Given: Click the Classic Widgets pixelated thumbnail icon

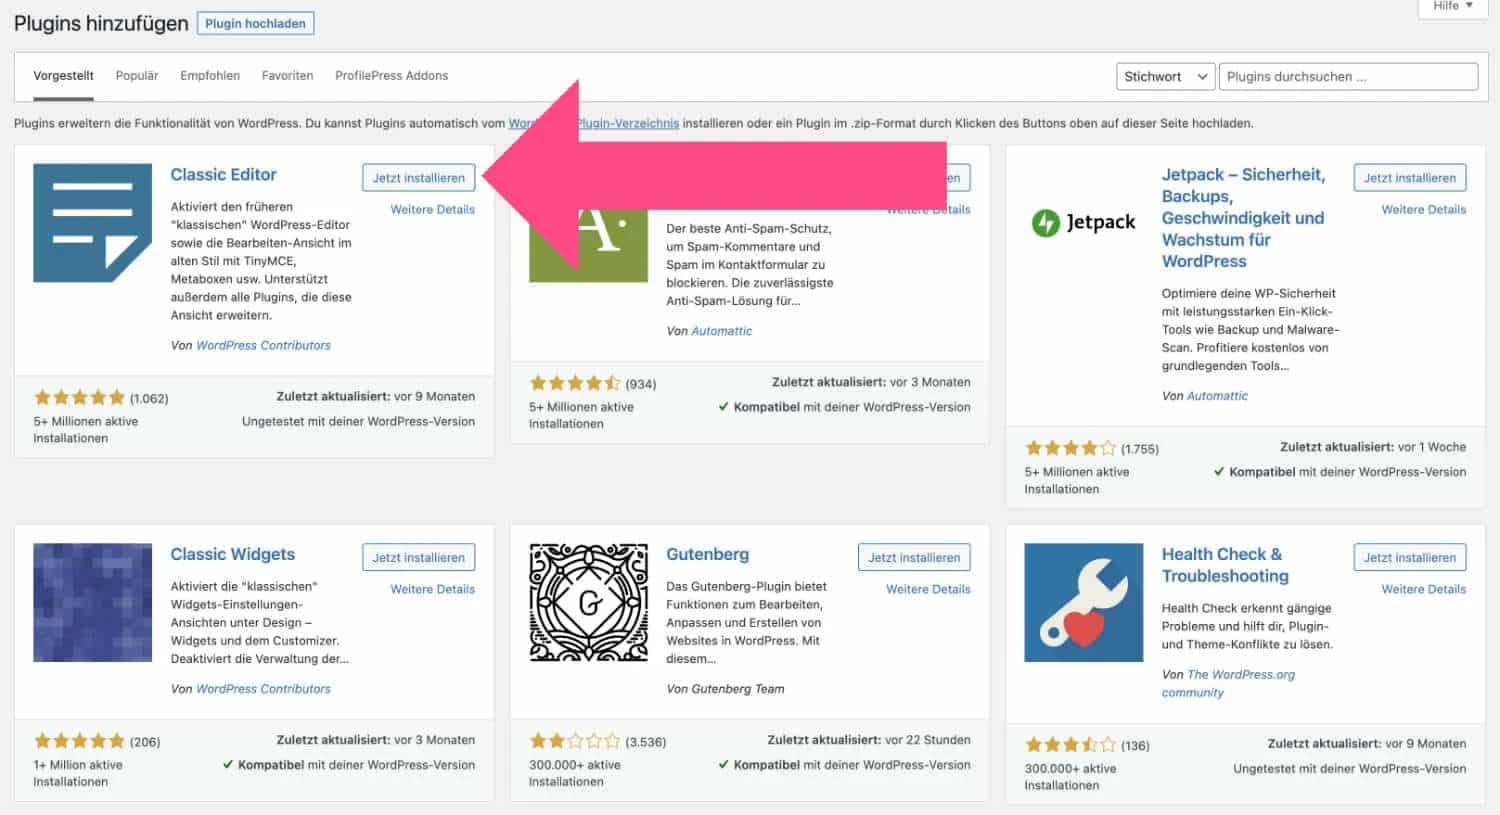Looking at the screenshot, I should tap(91, 602).
